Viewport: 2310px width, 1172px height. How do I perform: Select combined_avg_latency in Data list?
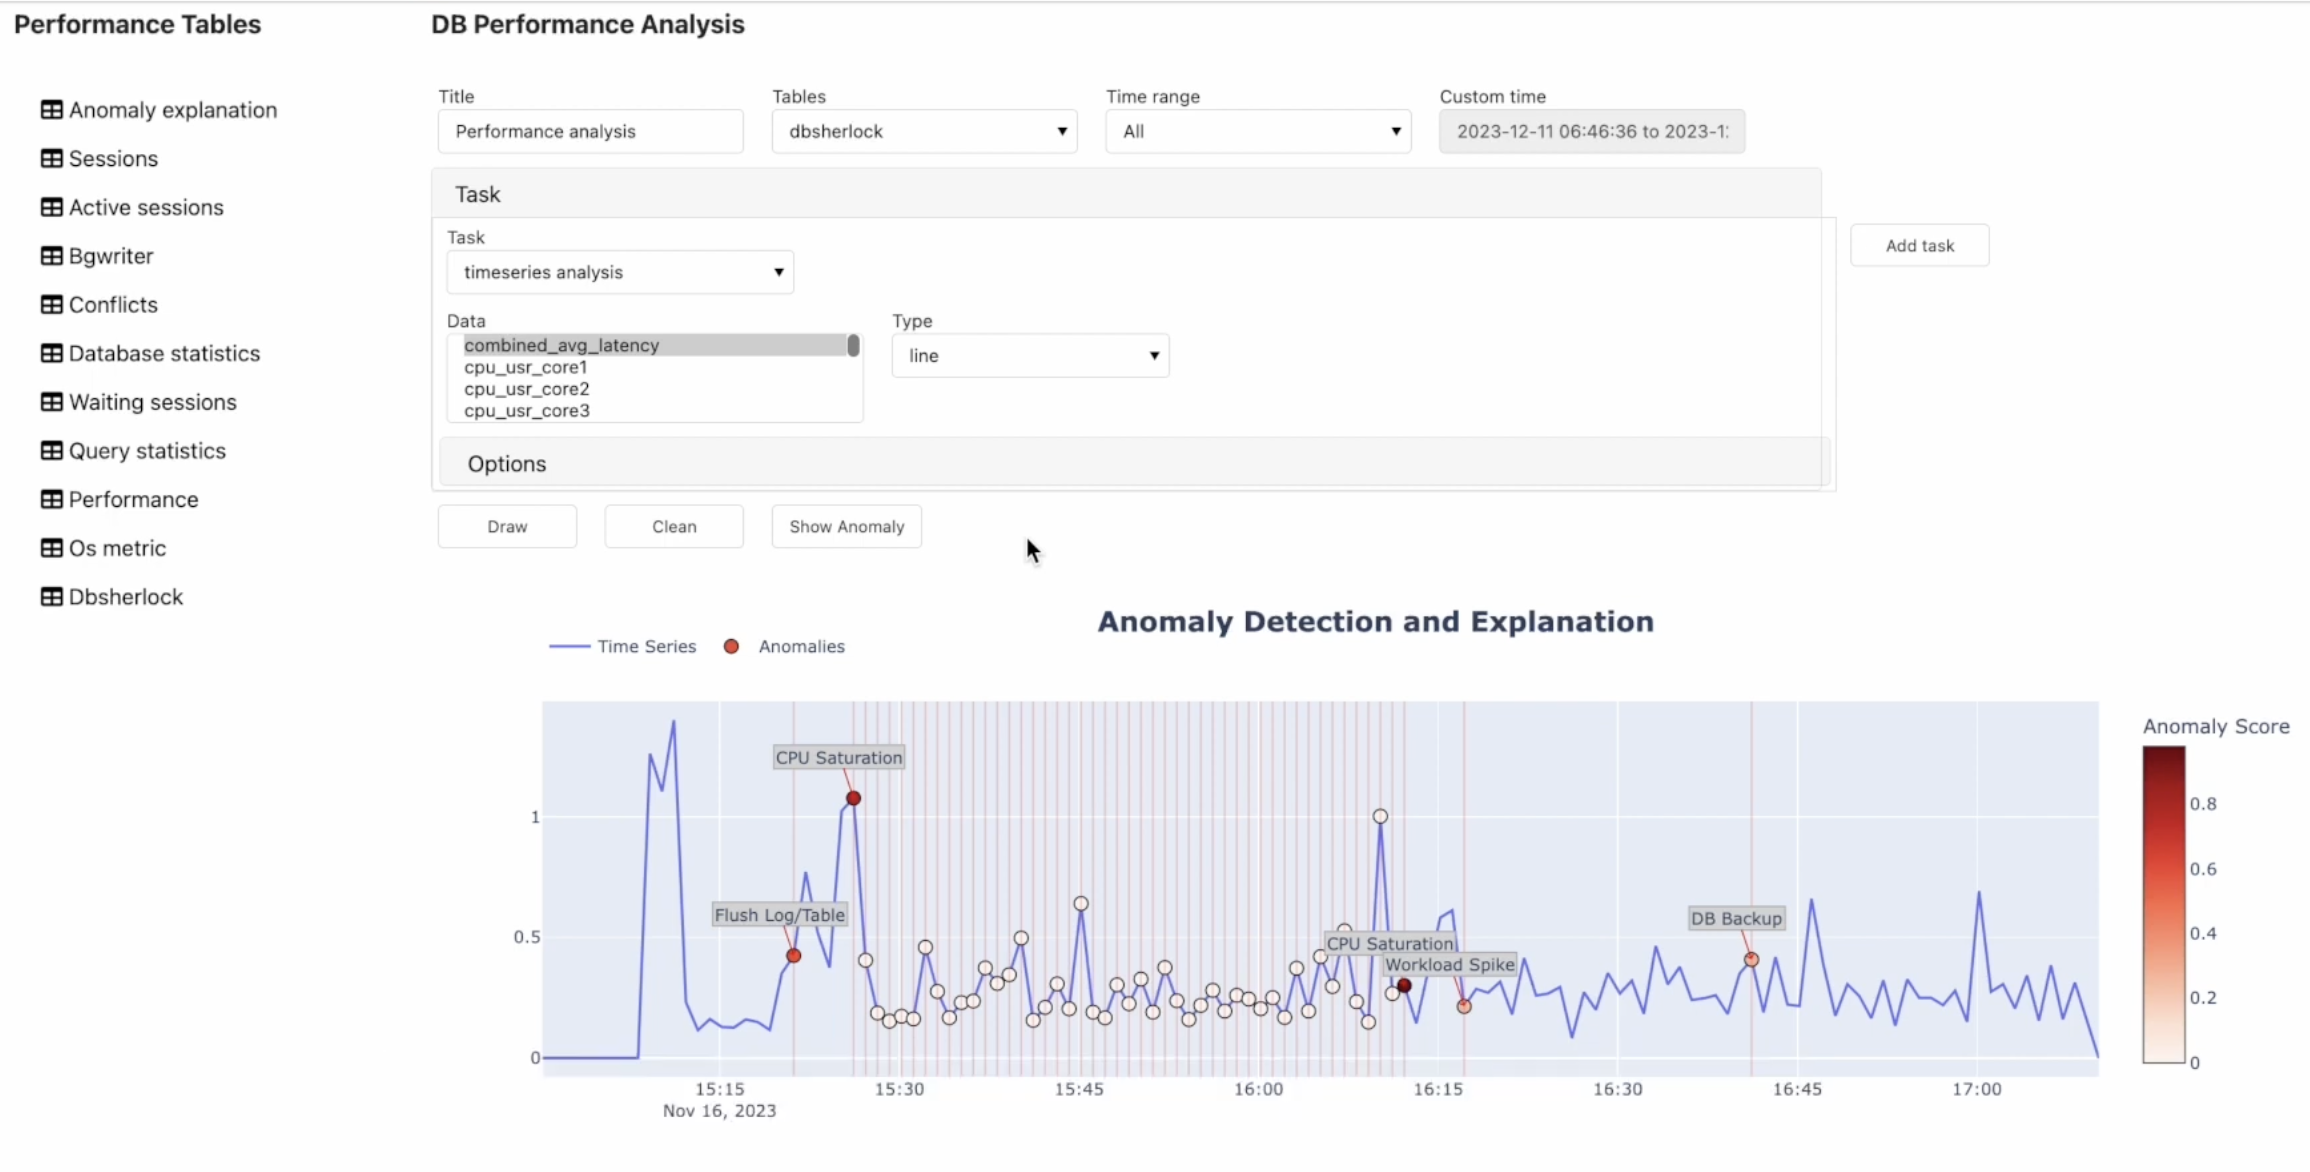point(655,345)
